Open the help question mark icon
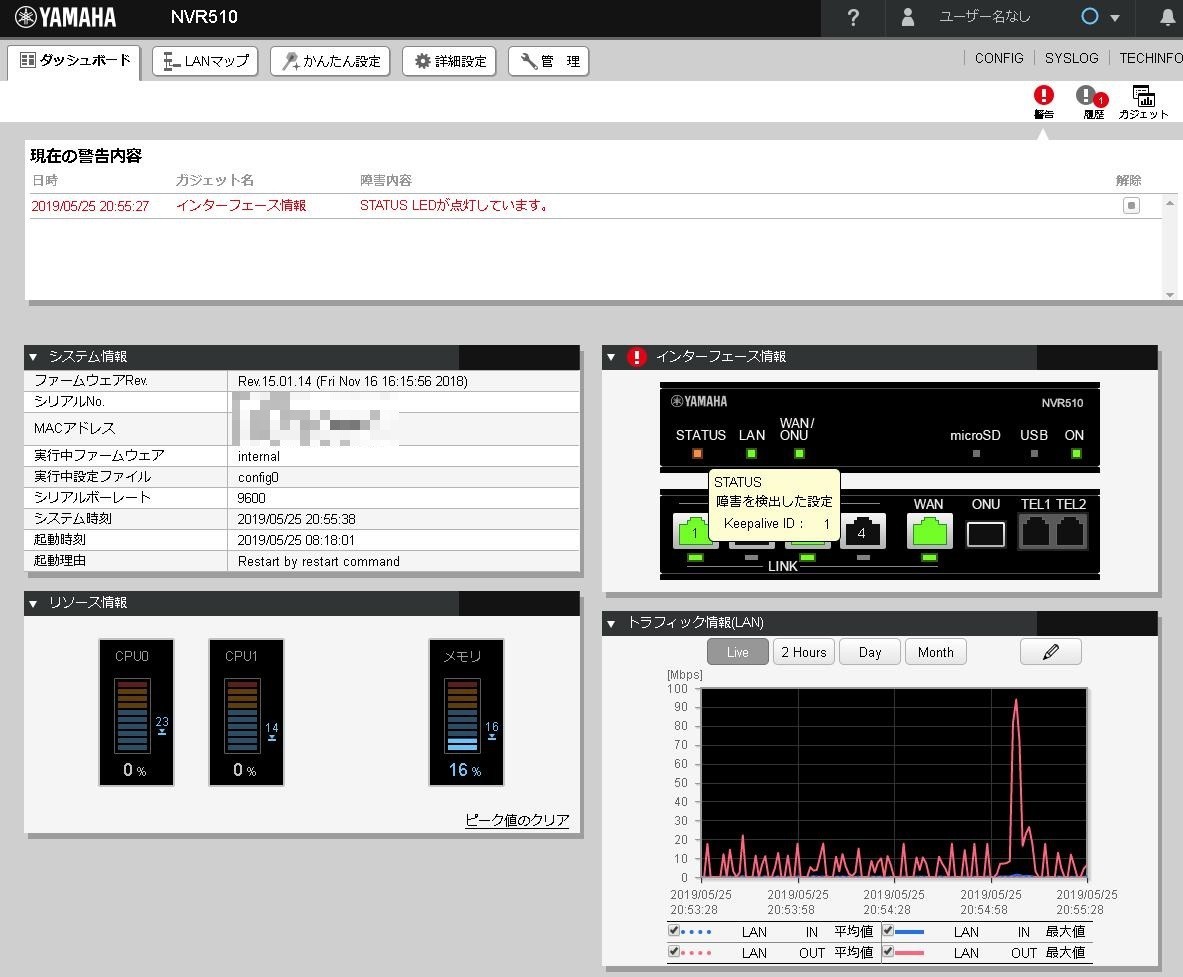The width and height of the screenshot is (1183, 977). pyautogui.click(x=853, y=17)
